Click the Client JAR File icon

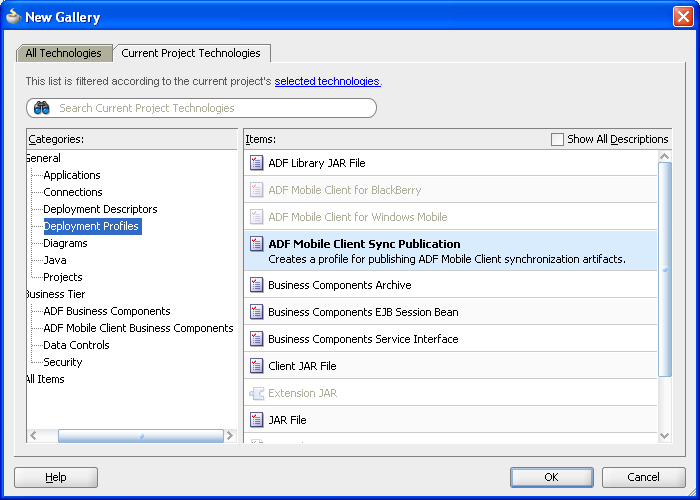[256, 366]
